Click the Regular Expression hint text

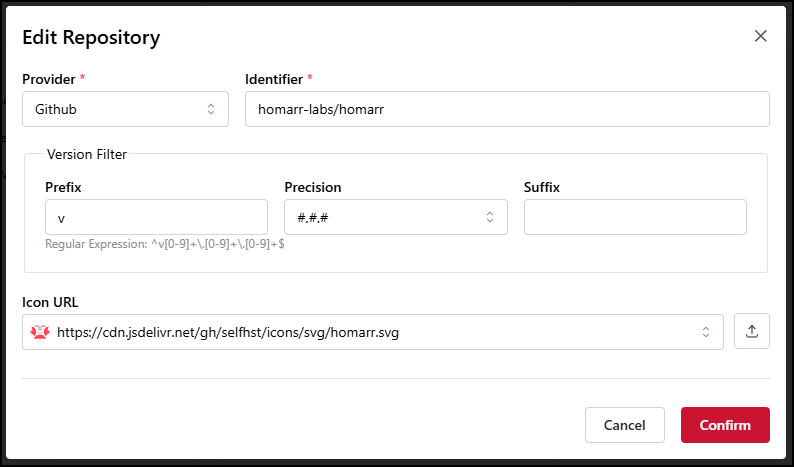tap(165, 244)
